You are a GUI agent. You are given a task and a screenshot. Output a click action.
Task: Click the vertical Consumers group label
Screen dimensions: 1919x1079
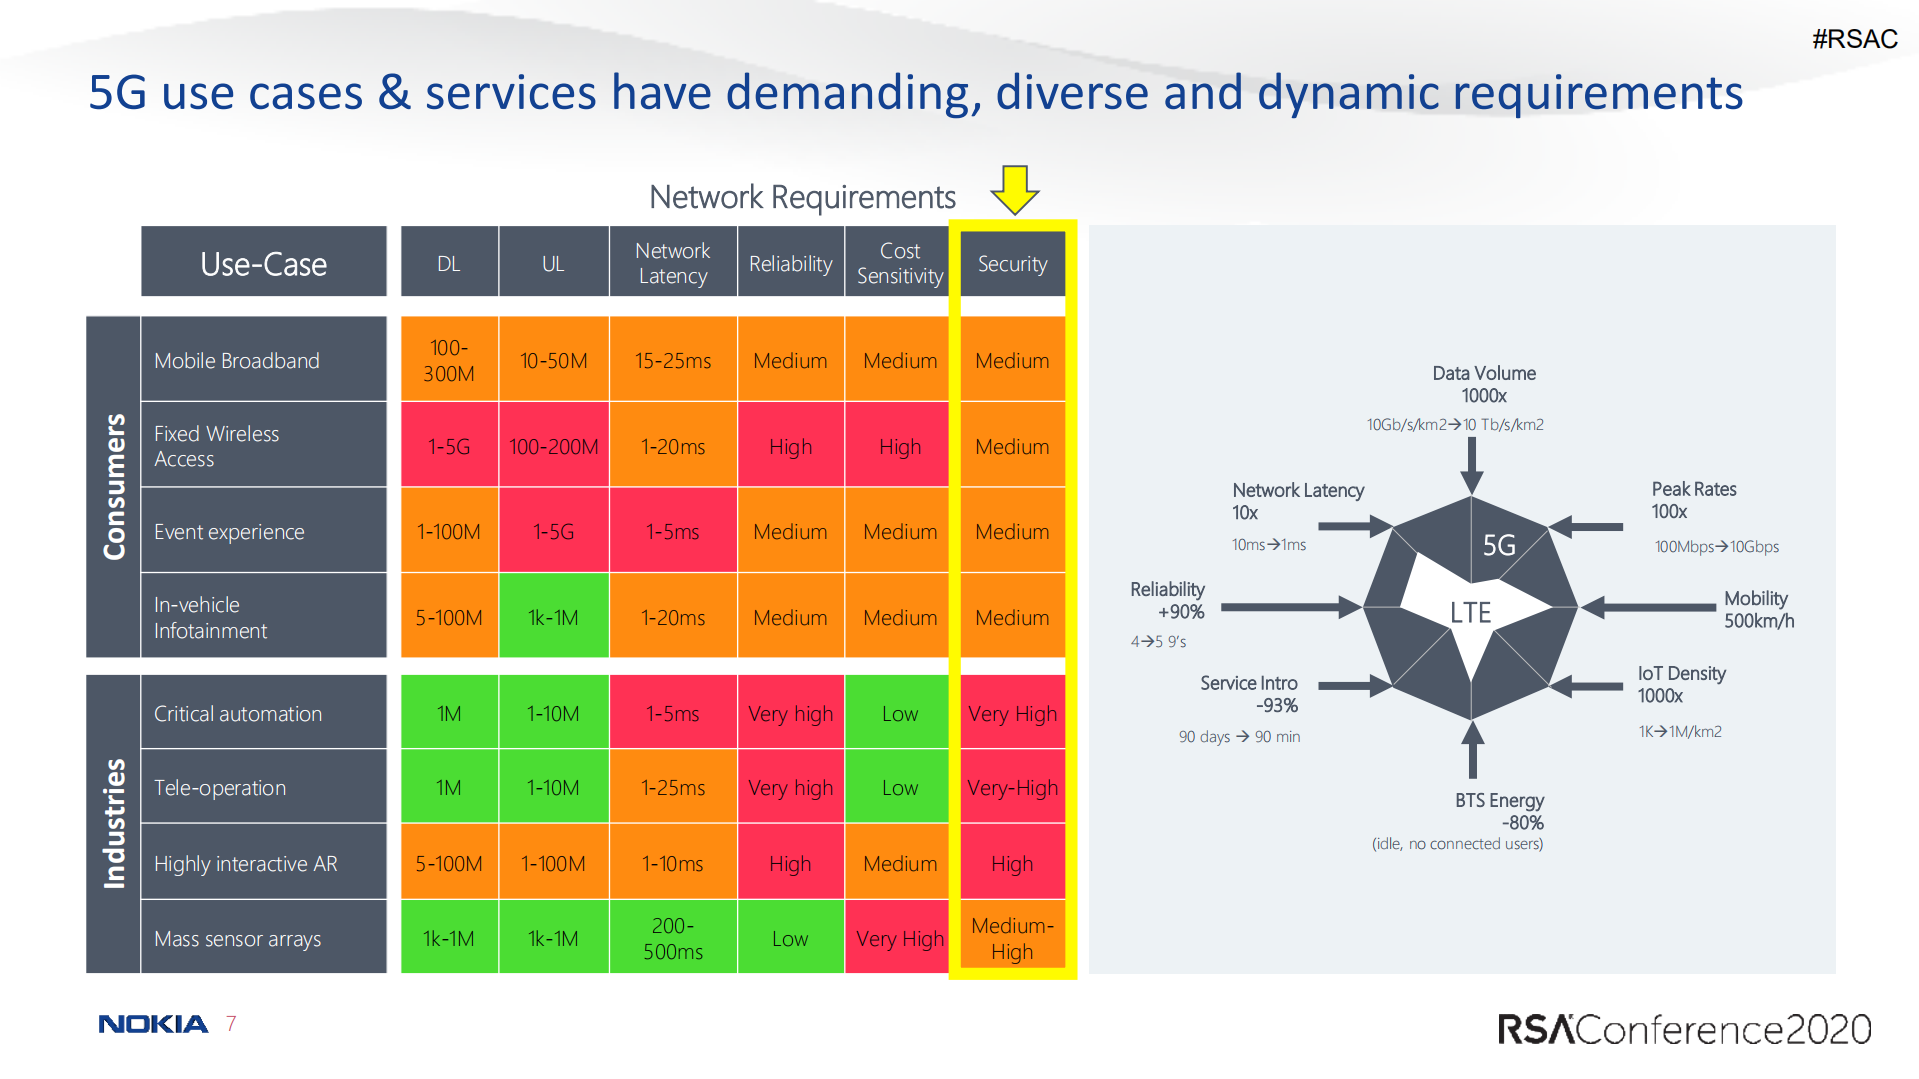114,487
